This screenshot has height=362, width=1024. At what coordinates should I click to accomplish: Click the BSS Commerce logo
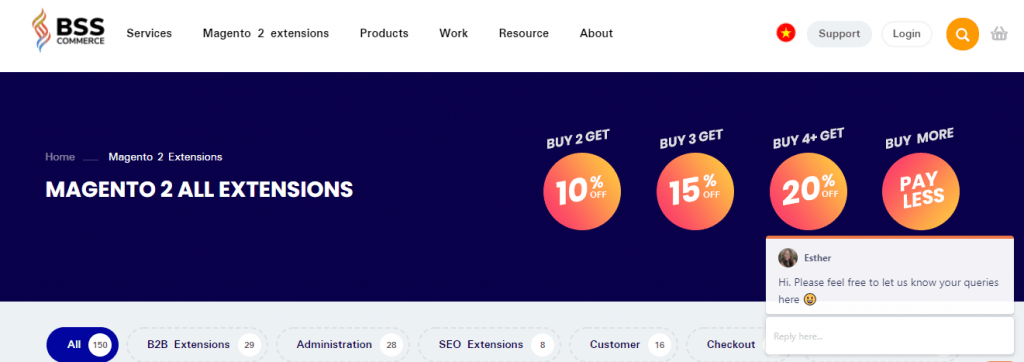pyautogui.click(x=68, y=31)
